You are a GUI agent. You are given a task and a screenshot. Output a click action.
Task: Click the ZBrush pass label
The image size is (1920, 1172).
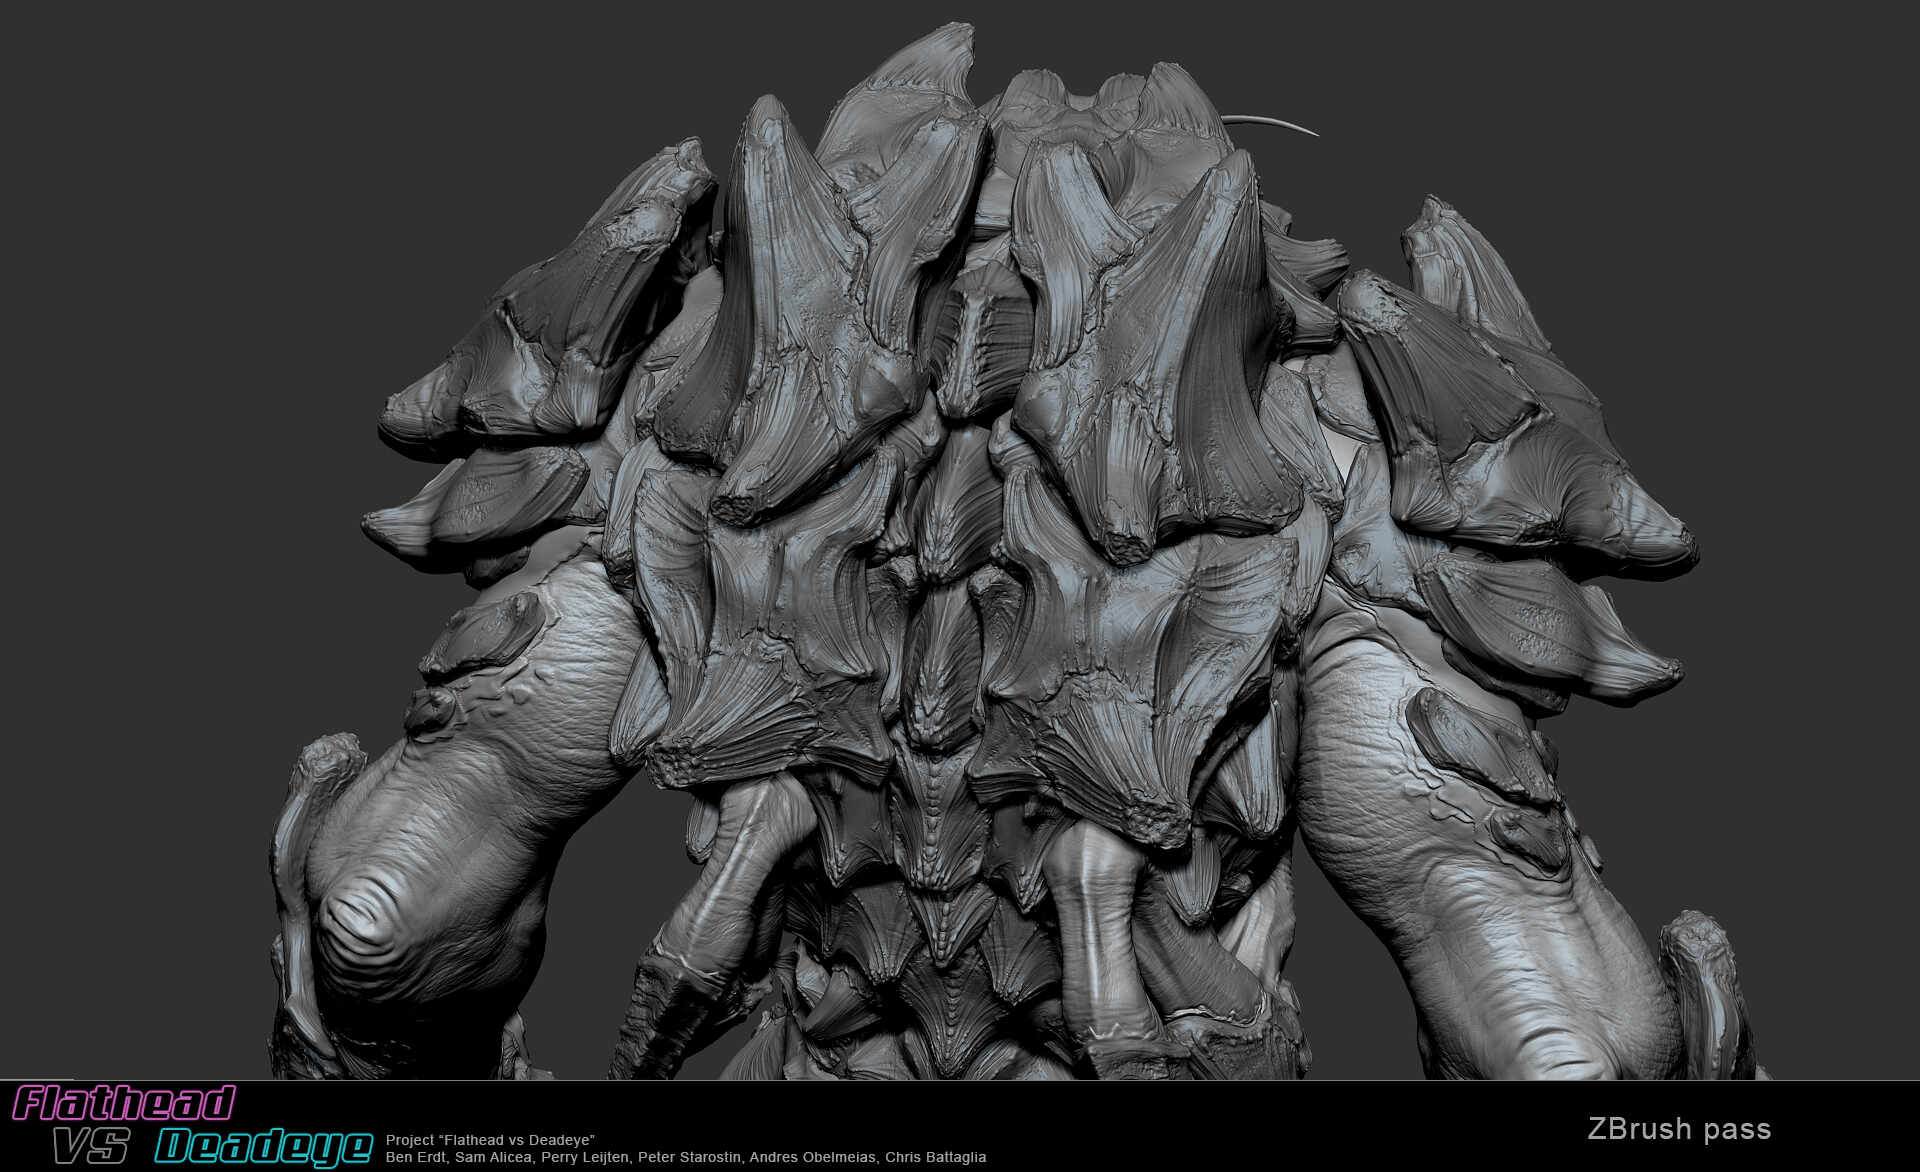point(1679,1129)
